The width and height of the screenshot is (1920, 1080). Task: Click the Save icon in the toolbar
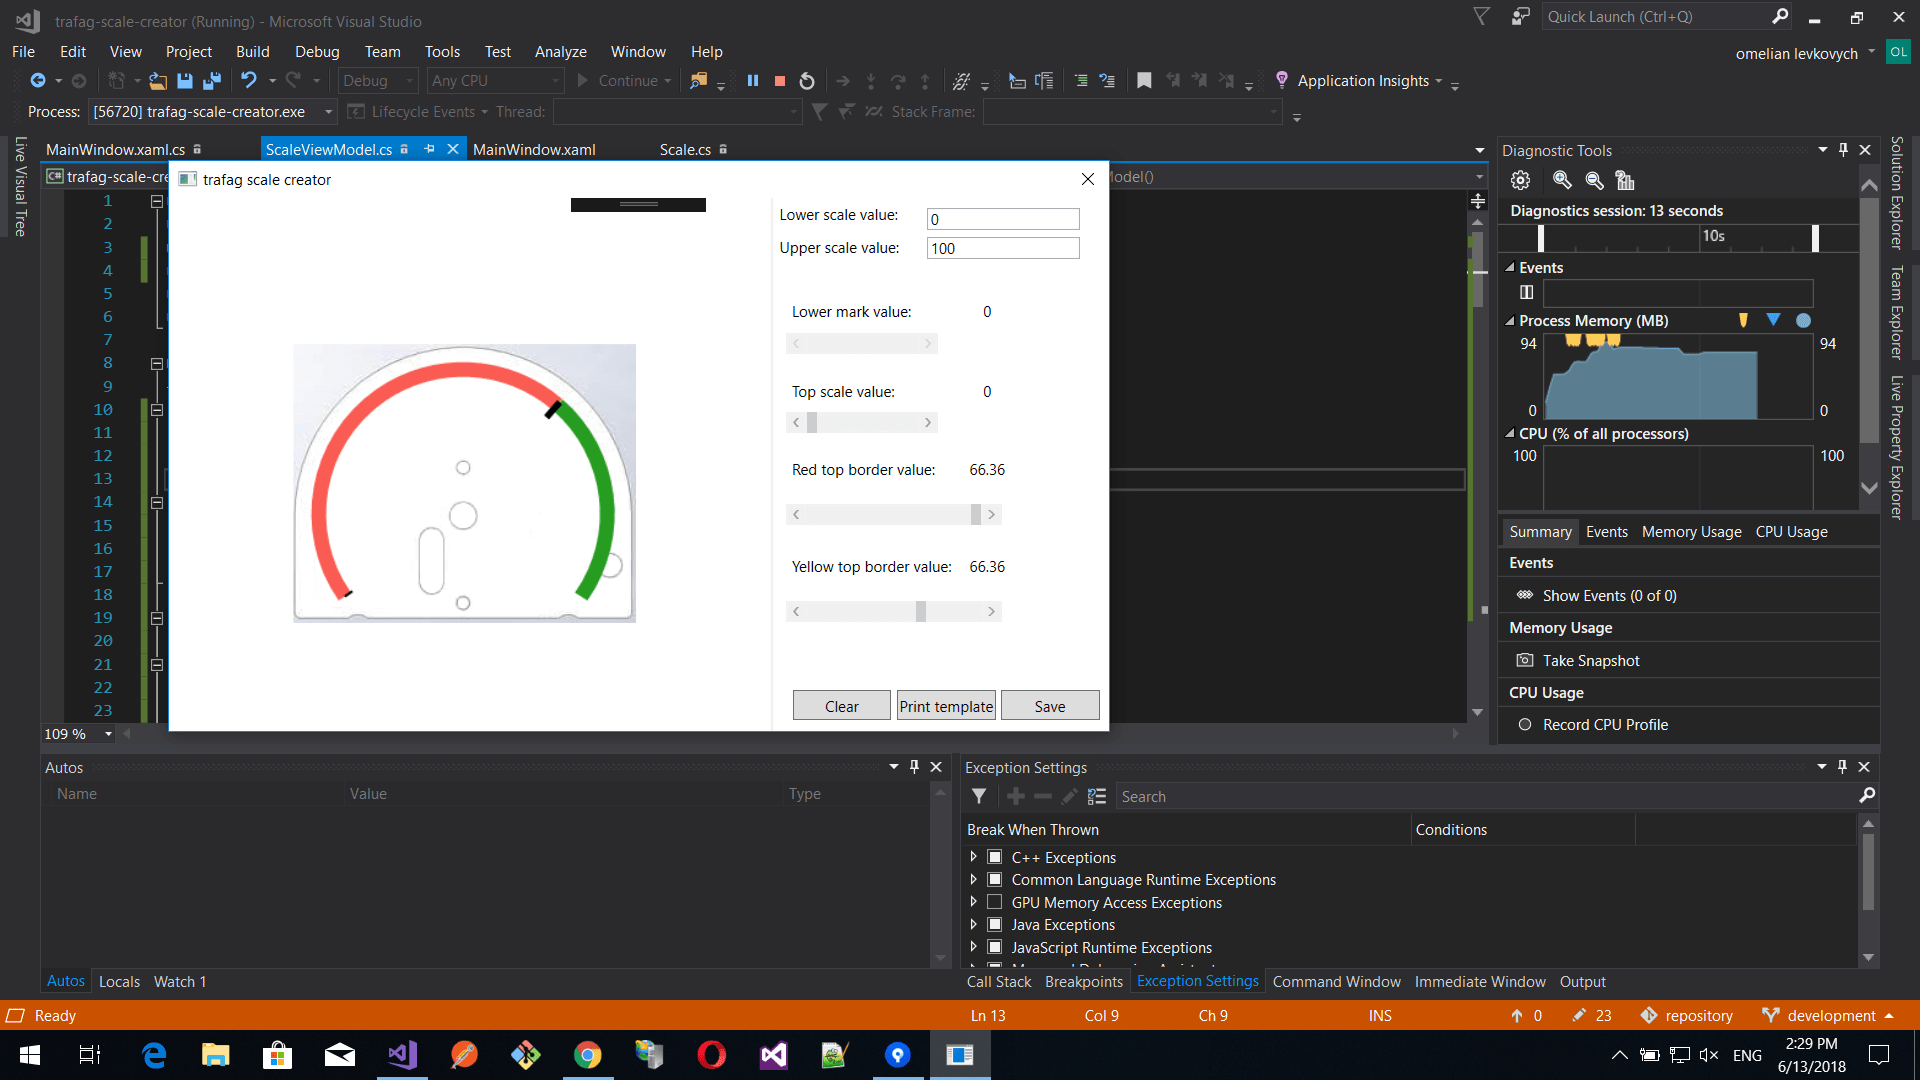point(185,81)
